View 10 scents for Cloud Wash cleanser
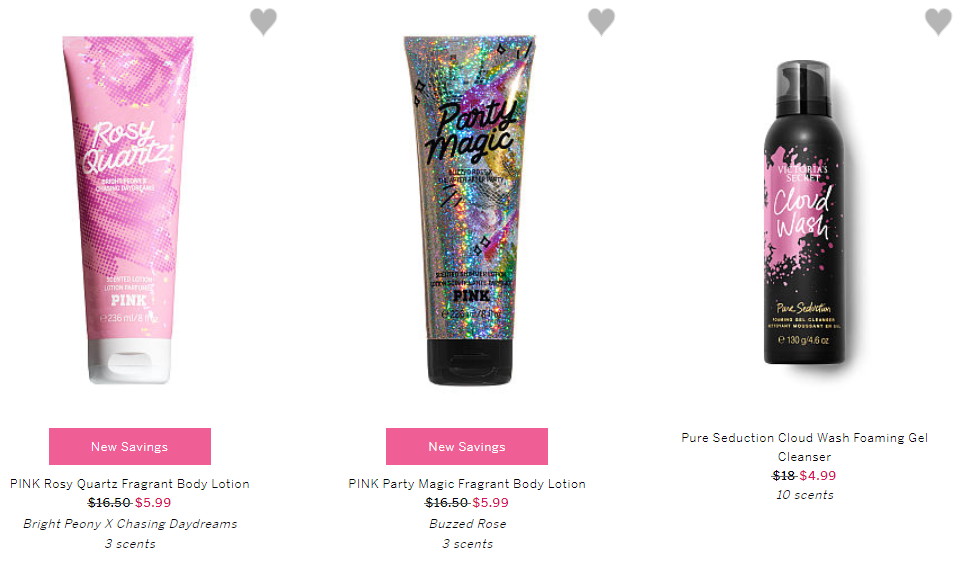Image resolution: width=973 pixels, height=573 pixels. point(805,495)
